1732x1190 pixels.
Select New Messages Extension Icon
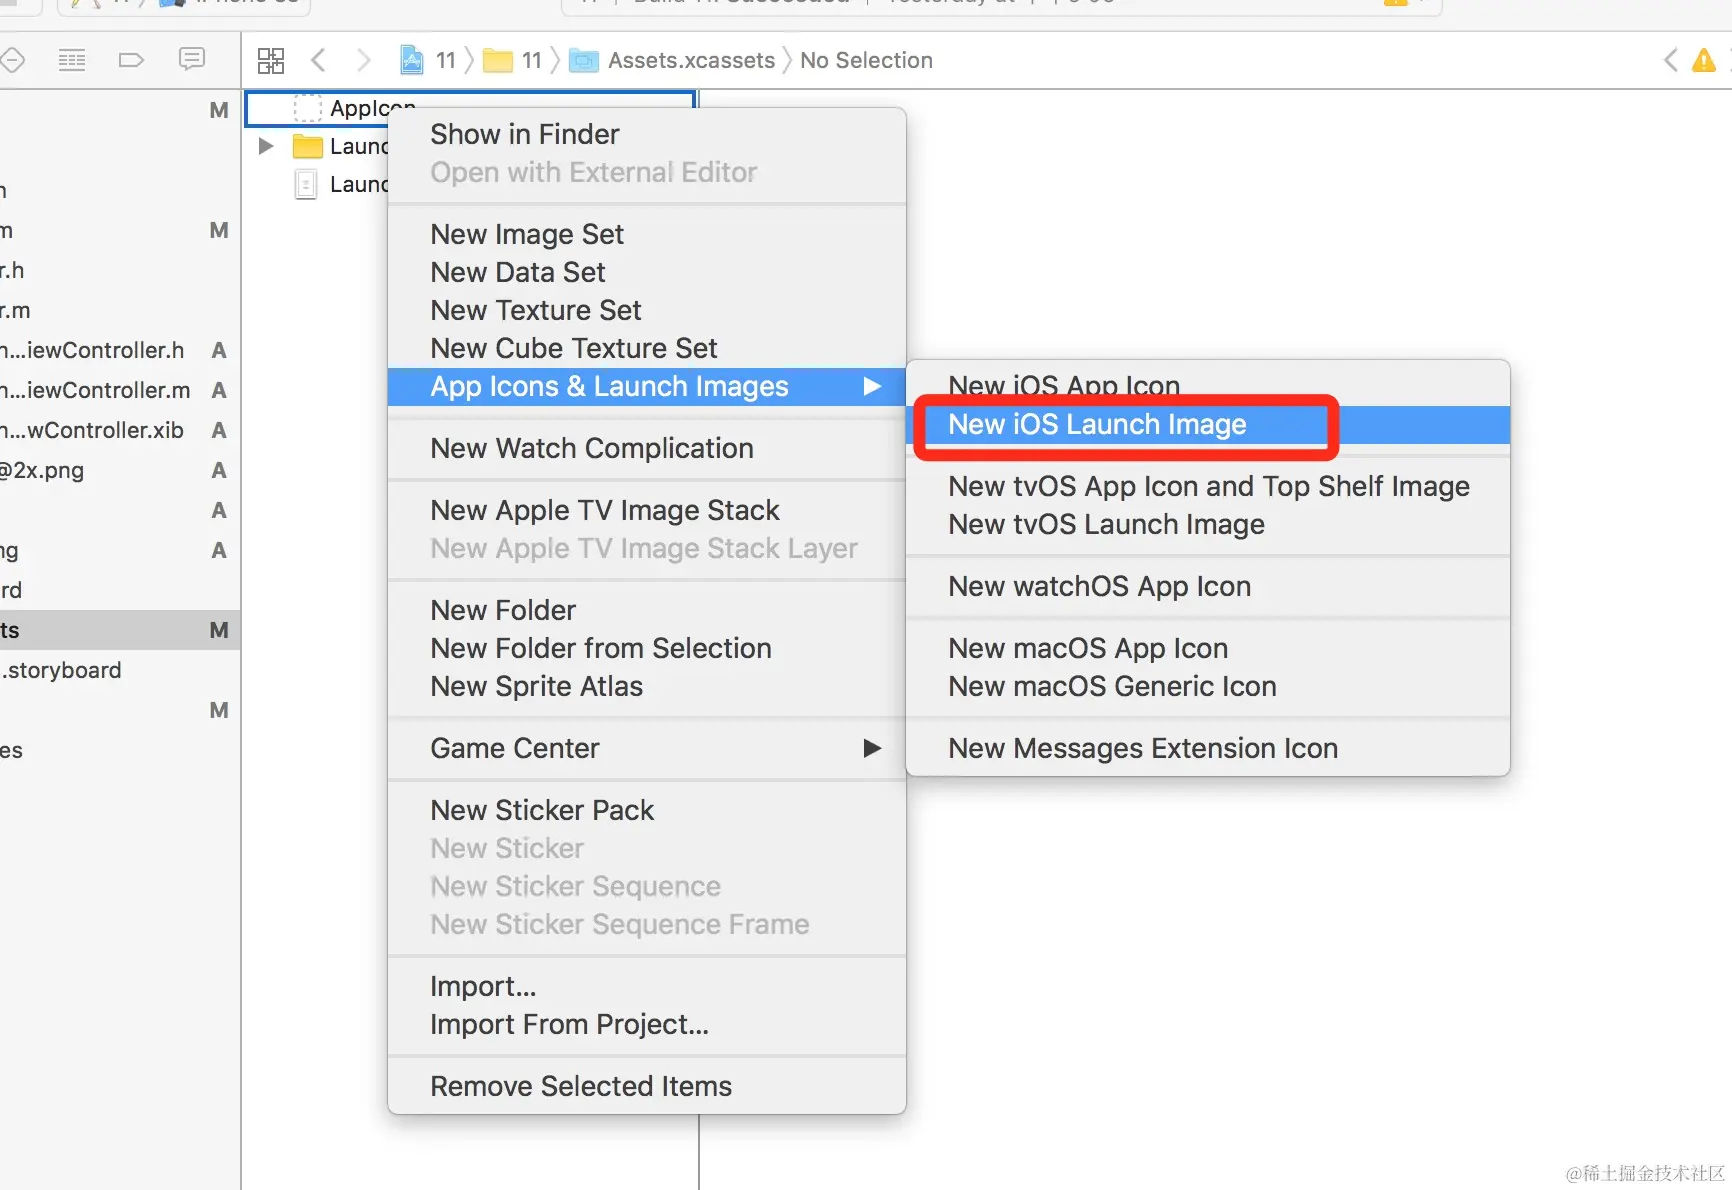pos(1208,749)
